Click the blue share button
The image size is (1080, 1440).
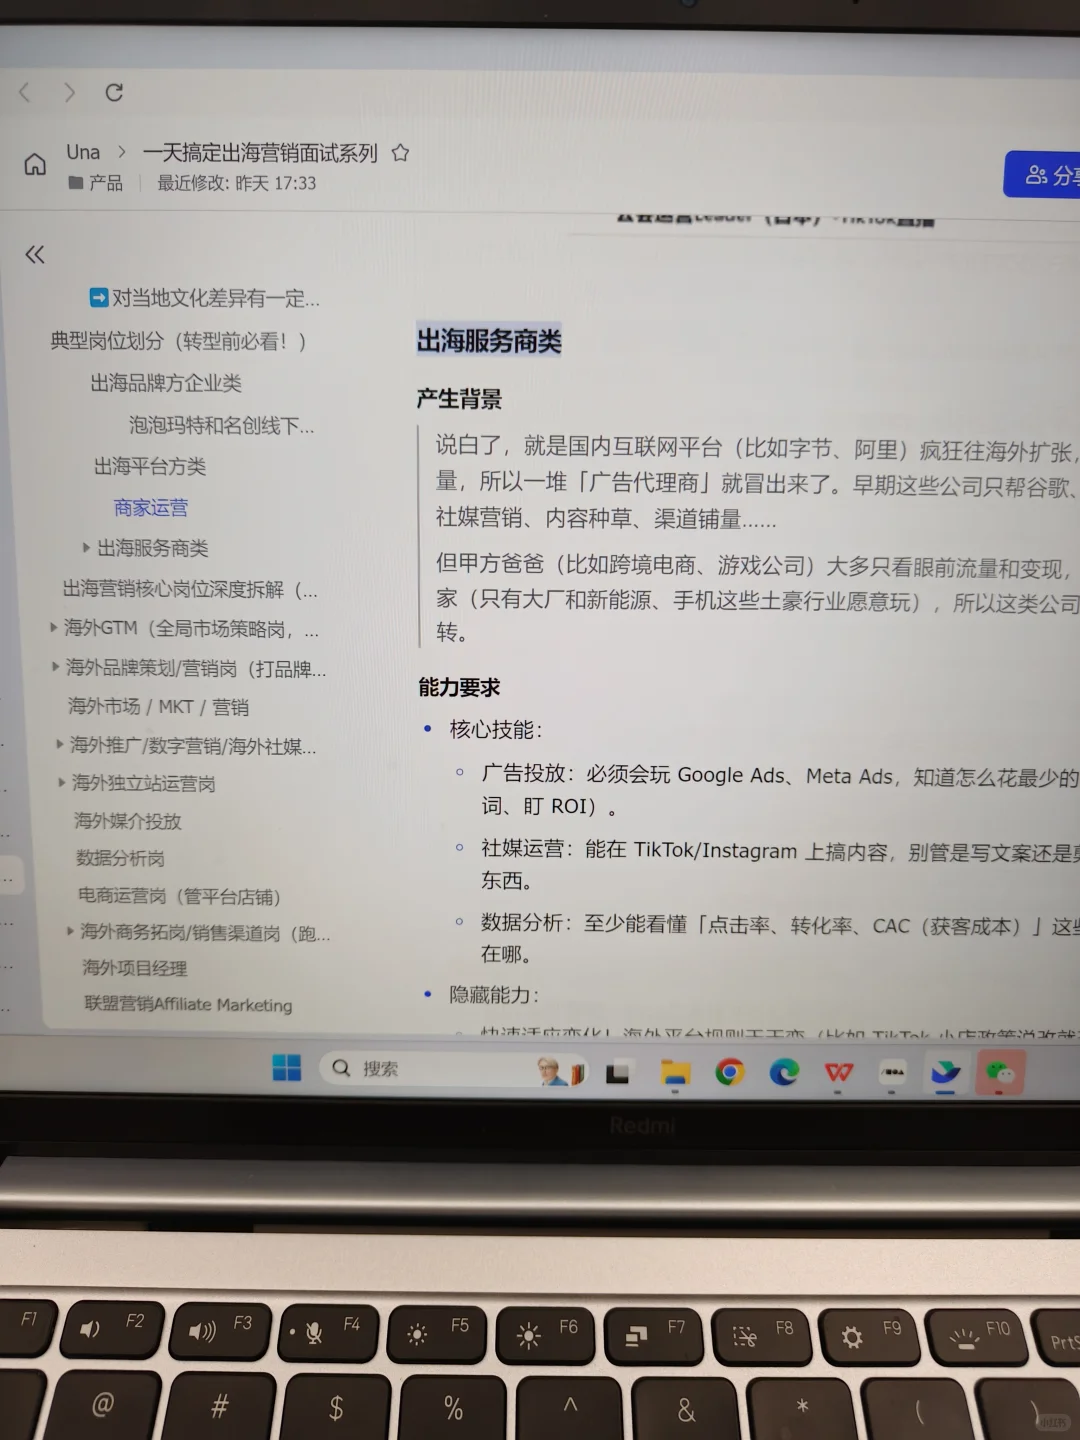point(1043,176)
